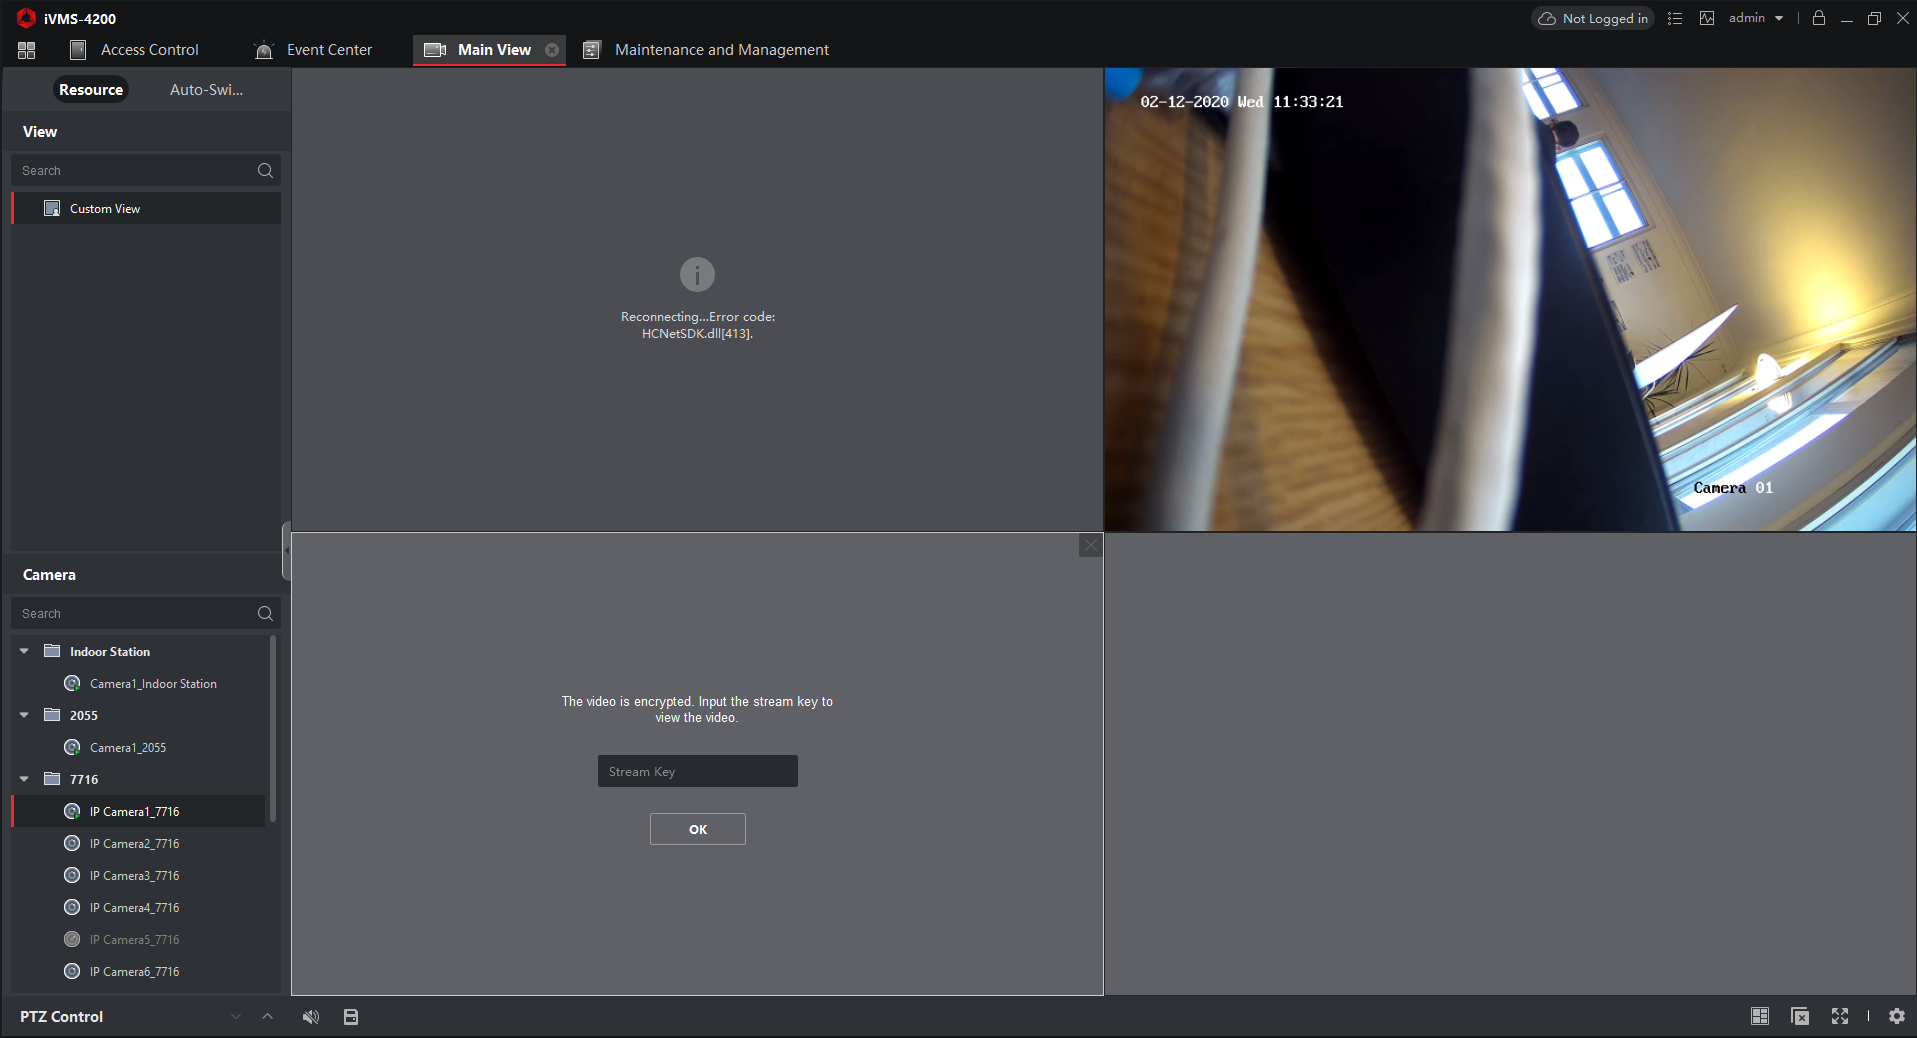Open the admin user dropdown
The image size is (1917, 1038).
(x=1755, y=19)
